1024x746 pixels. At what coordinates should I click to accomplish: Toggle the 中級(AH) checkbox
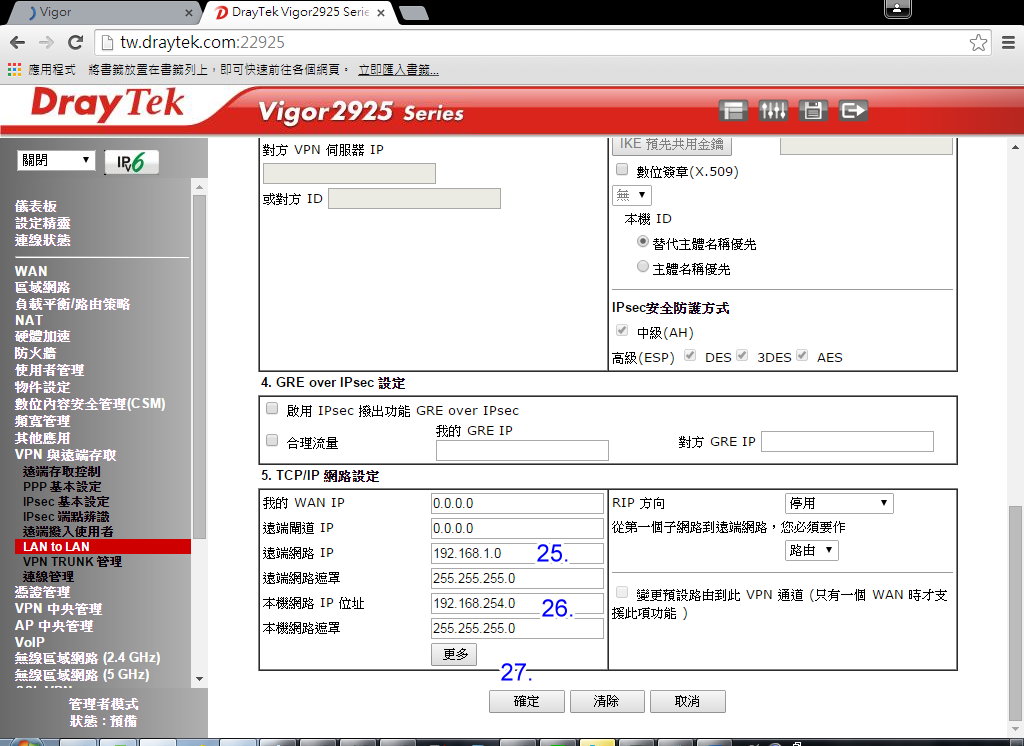[622, 331]
